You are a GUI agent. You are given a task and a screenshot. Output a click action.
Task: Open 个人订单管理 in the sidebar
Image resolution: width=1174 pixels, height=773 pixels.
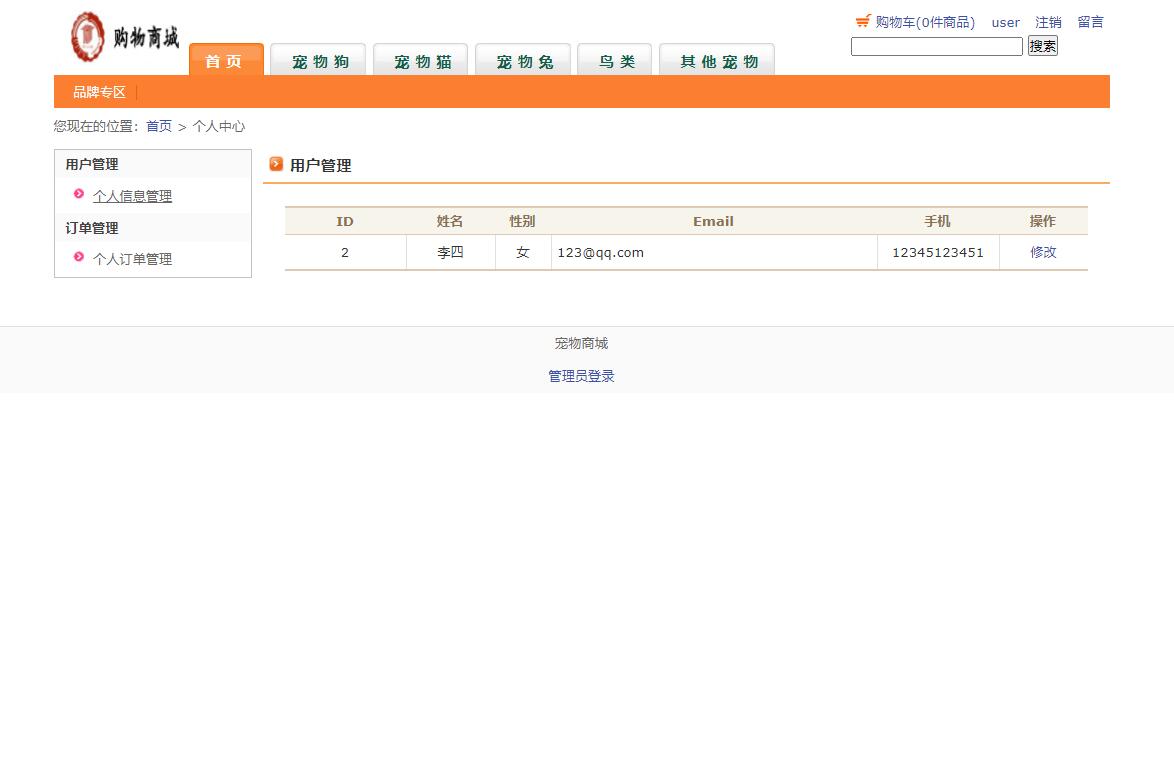click(132, 258)
